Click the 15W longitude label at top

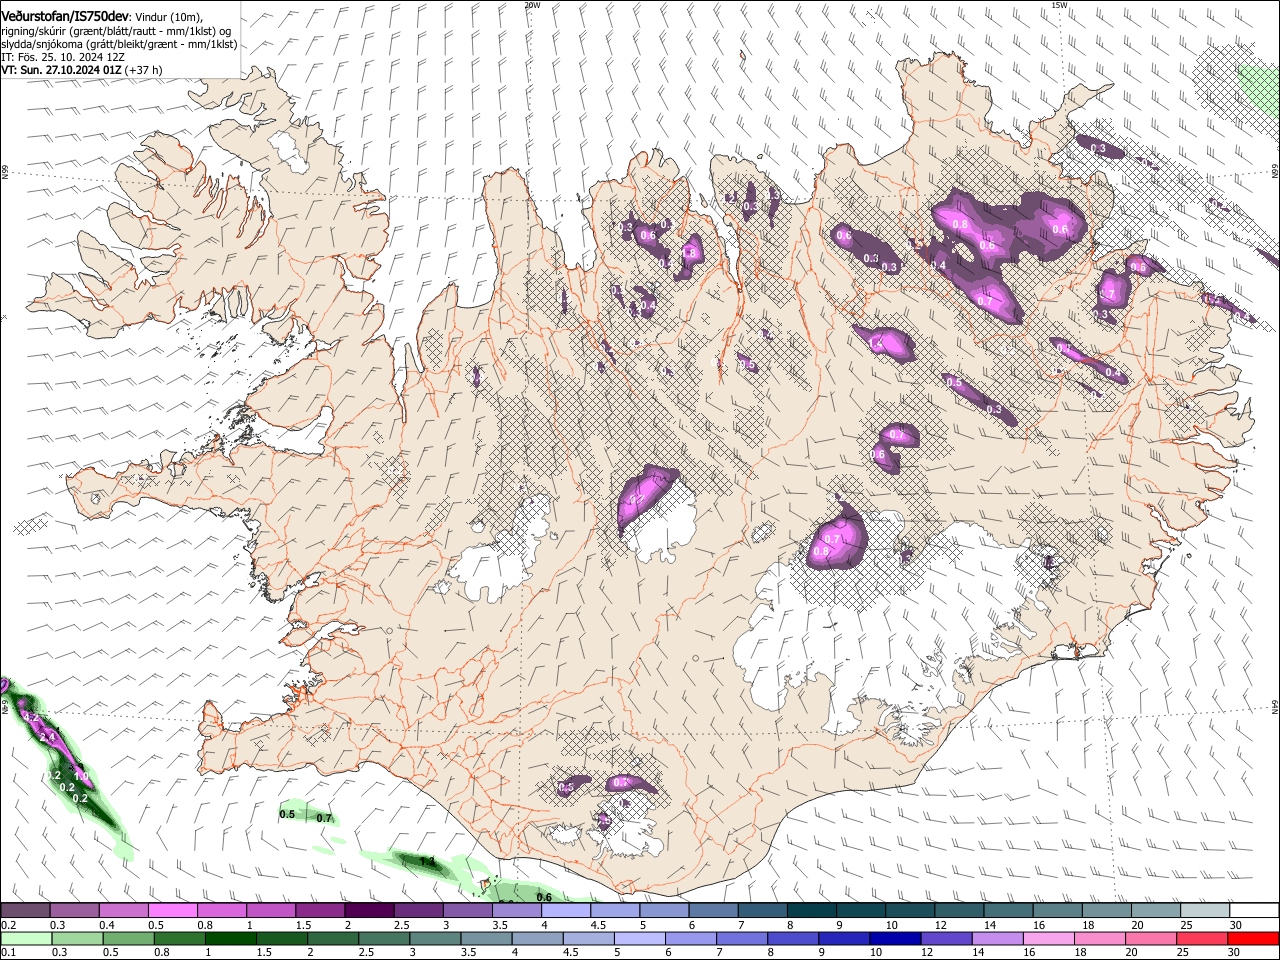click(1060, 5)
